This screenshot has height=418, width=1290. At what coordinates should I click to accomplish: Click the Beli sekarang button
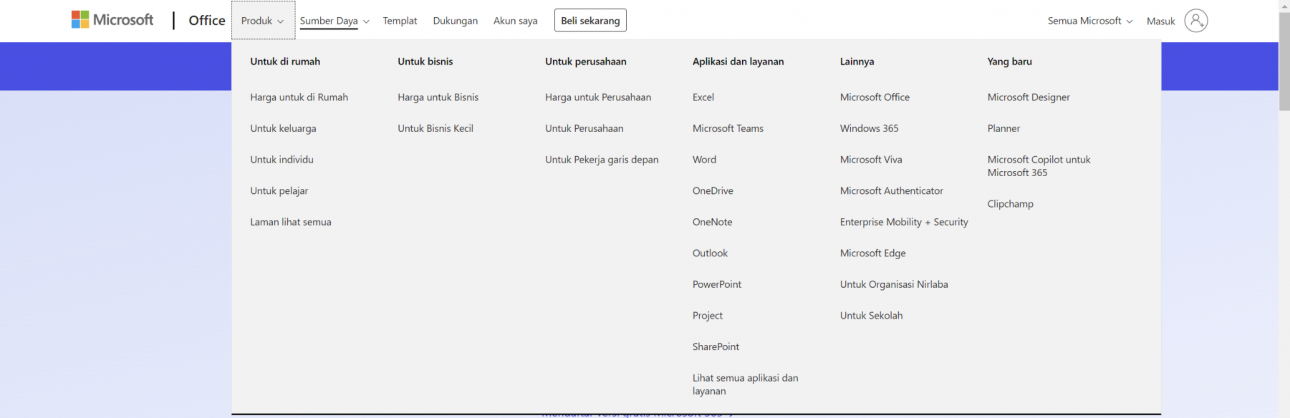tap(590, 20)
